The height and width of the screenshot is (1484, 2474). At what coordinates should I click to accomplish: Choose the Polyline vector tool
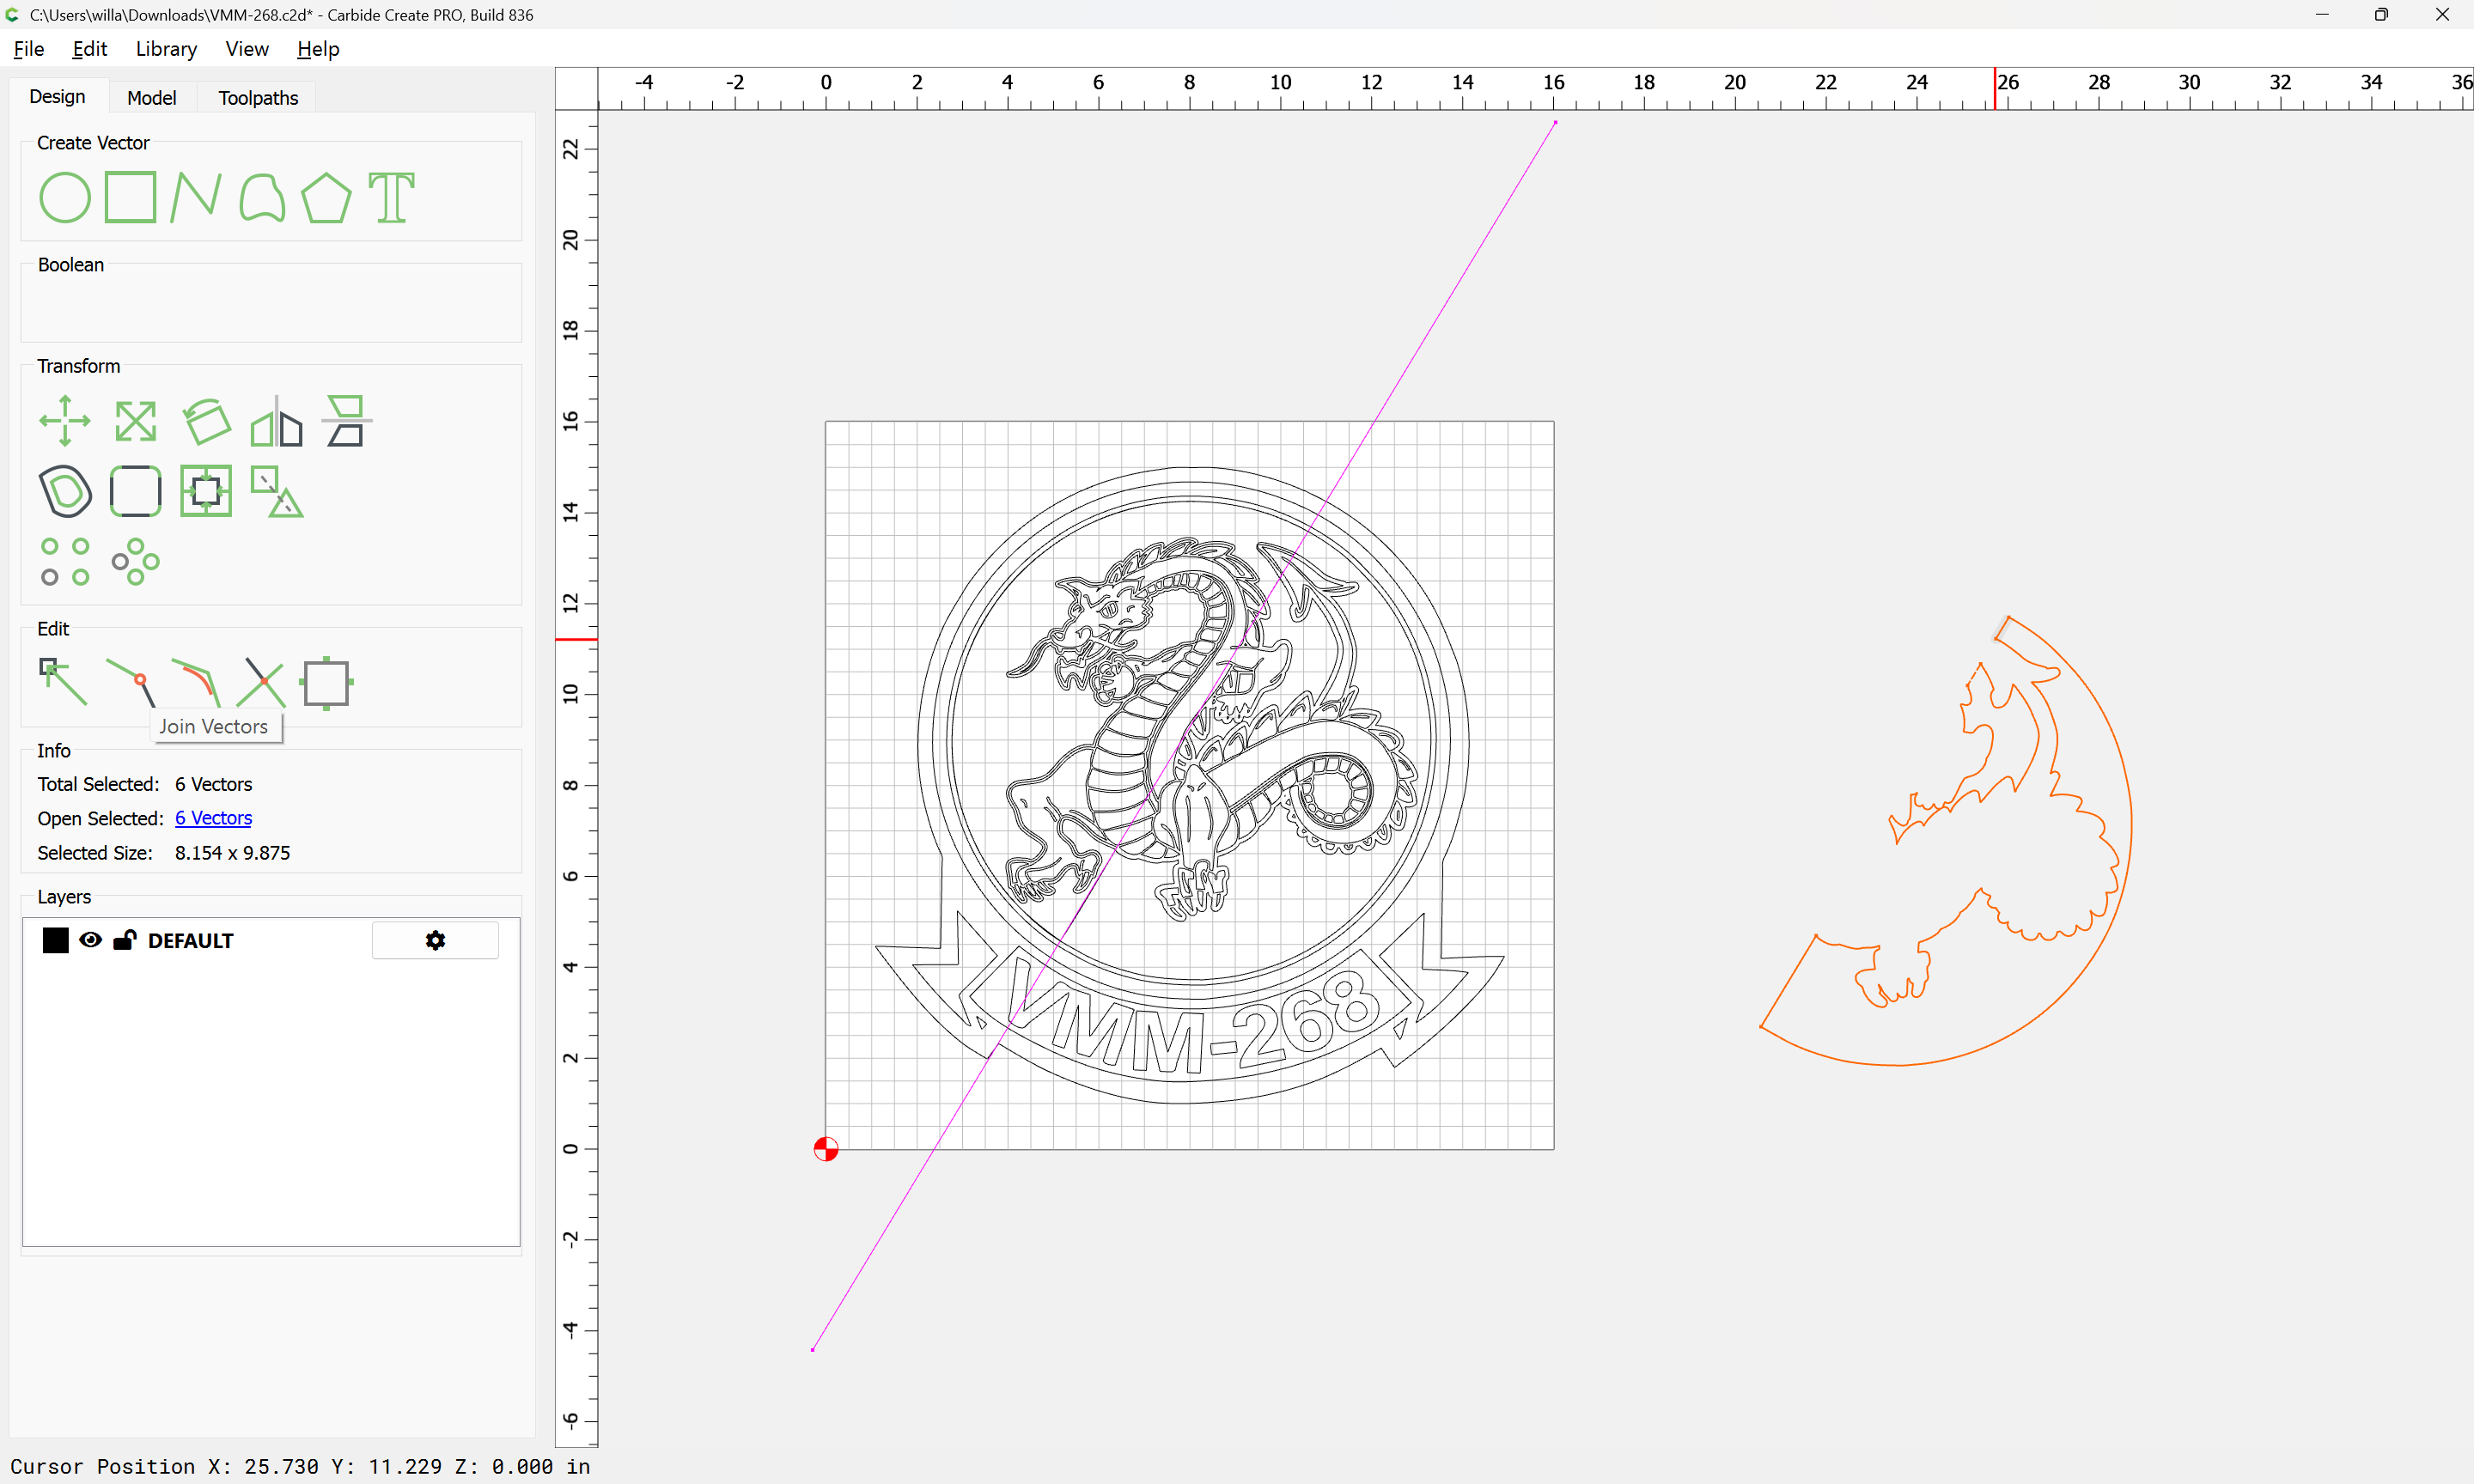[x=195, y=197]
